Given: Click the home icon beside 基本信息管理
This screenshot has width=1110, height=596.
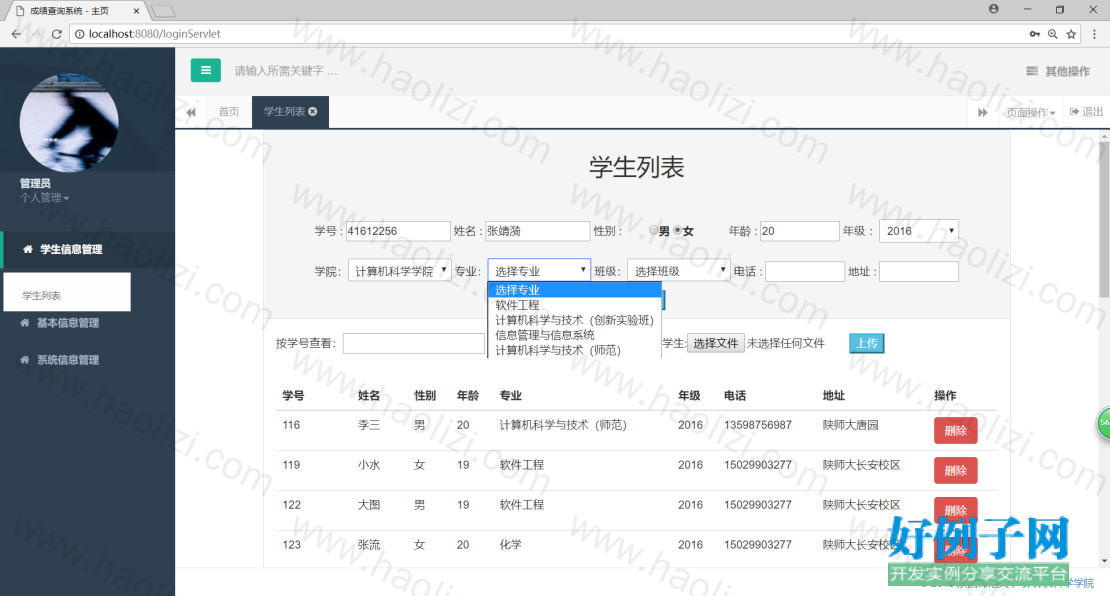Looking at the screenshot, I should point(25,323).
